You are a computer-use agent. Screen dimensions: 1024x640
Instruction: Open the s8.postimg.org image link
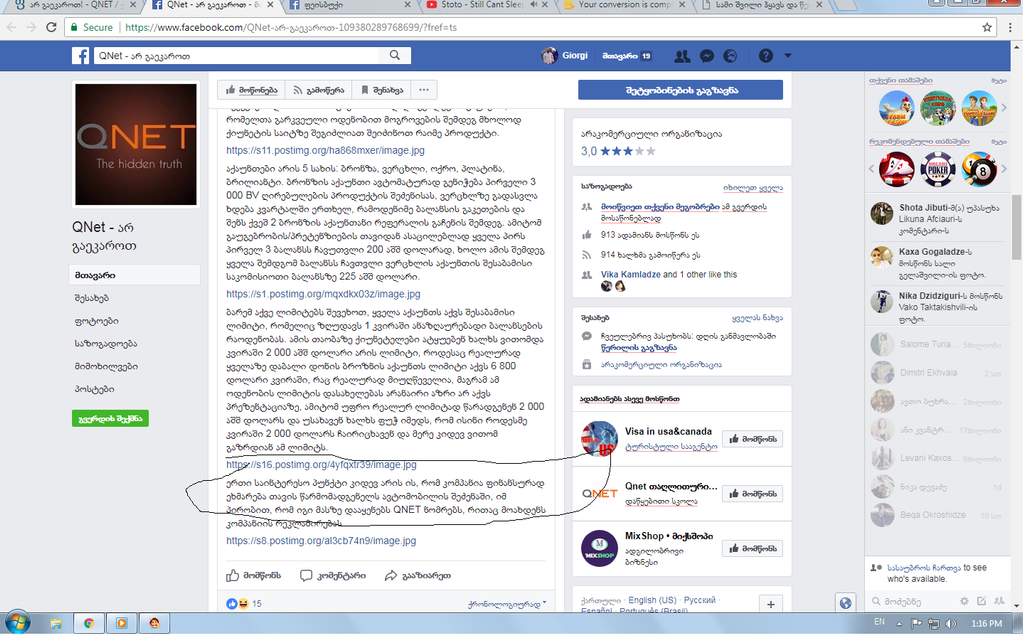321,541
